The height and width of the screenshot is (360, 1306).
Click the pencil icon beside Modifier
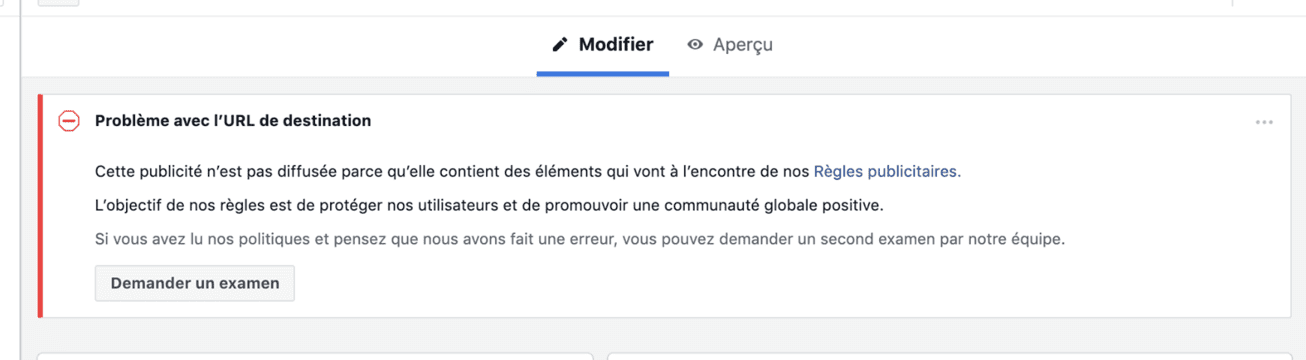tap(560, 45)
